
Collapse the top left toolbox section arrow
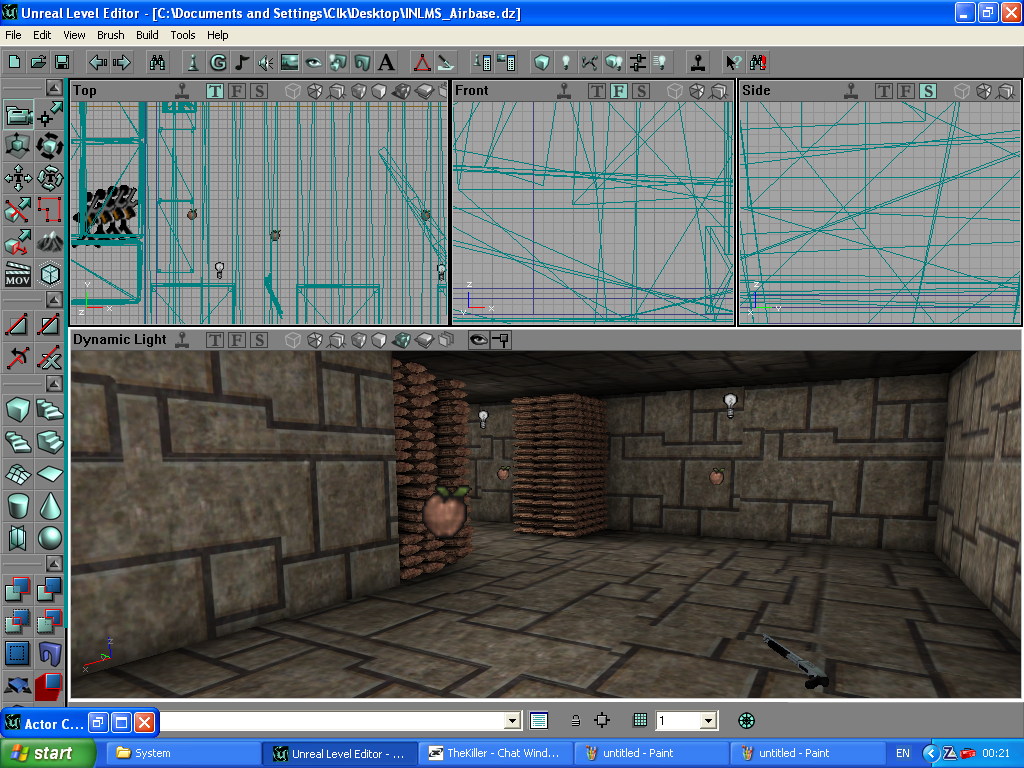53,88
